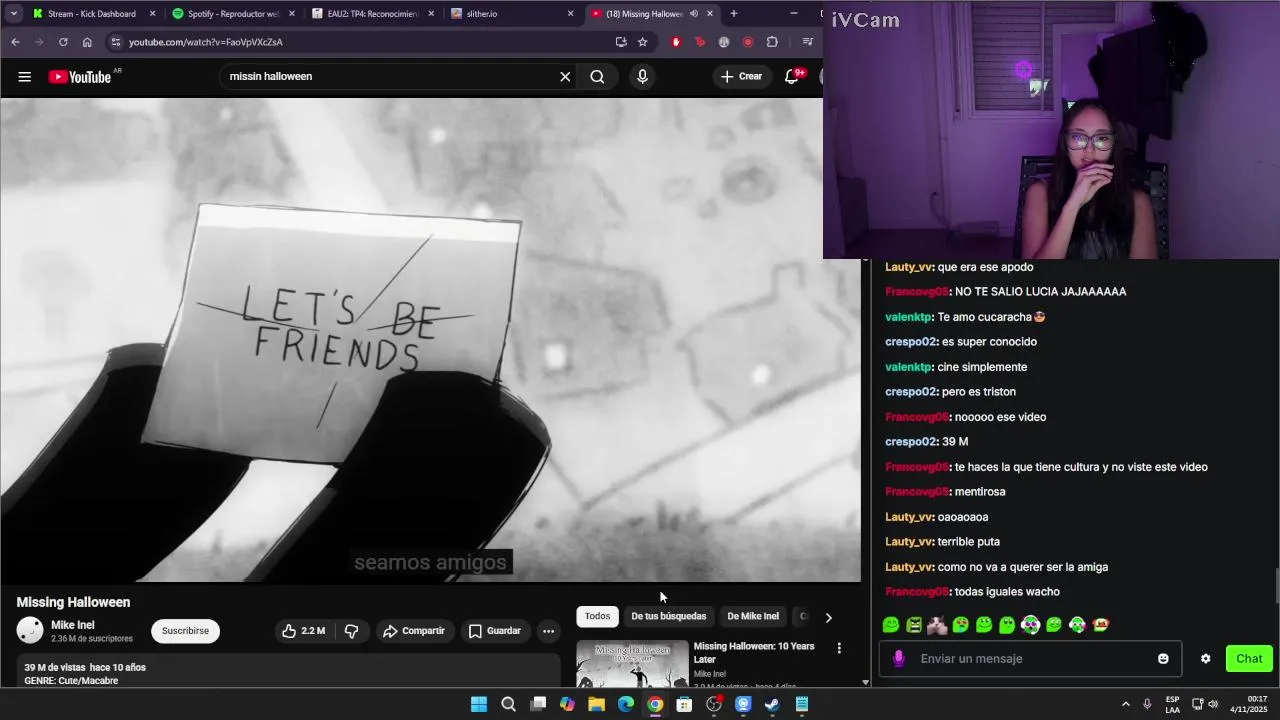Bookmark this page with the star

coord(642,42)
